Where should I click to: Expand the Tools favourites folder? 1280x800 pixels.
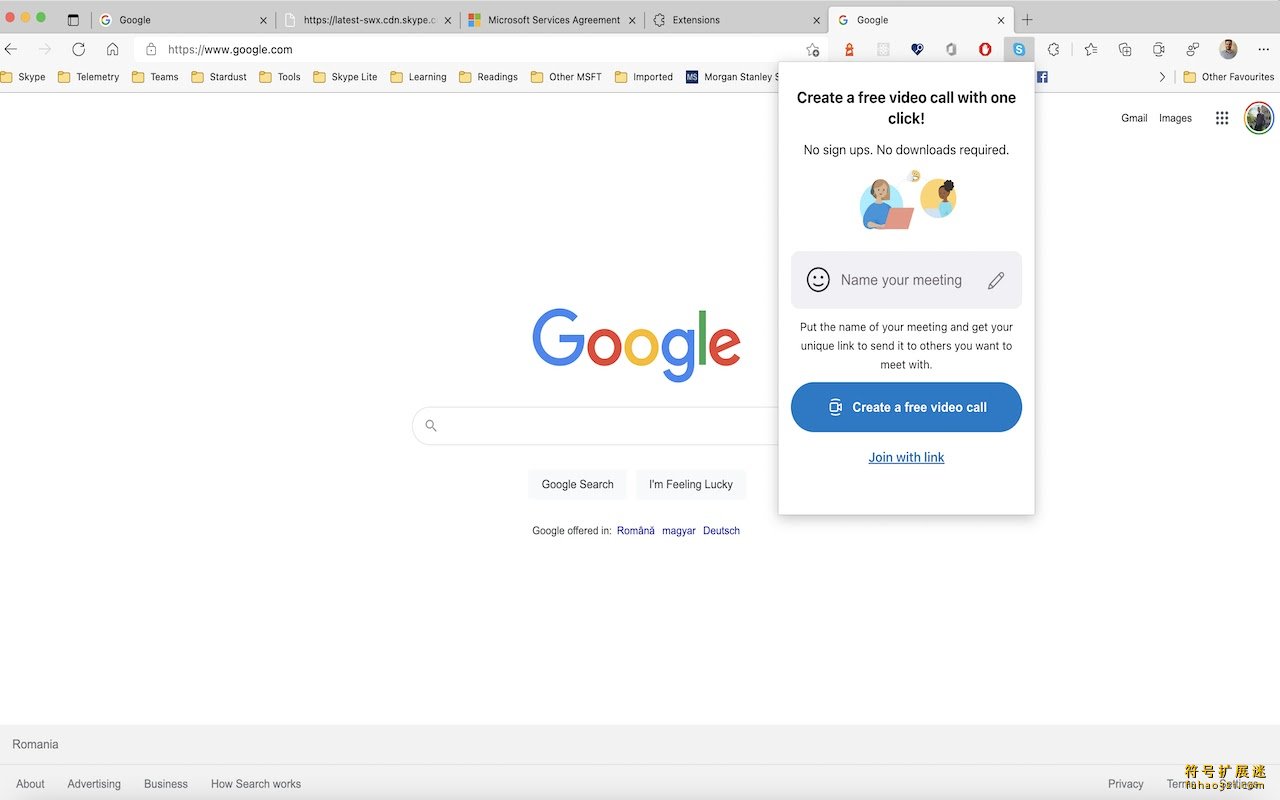pos(280,77)
